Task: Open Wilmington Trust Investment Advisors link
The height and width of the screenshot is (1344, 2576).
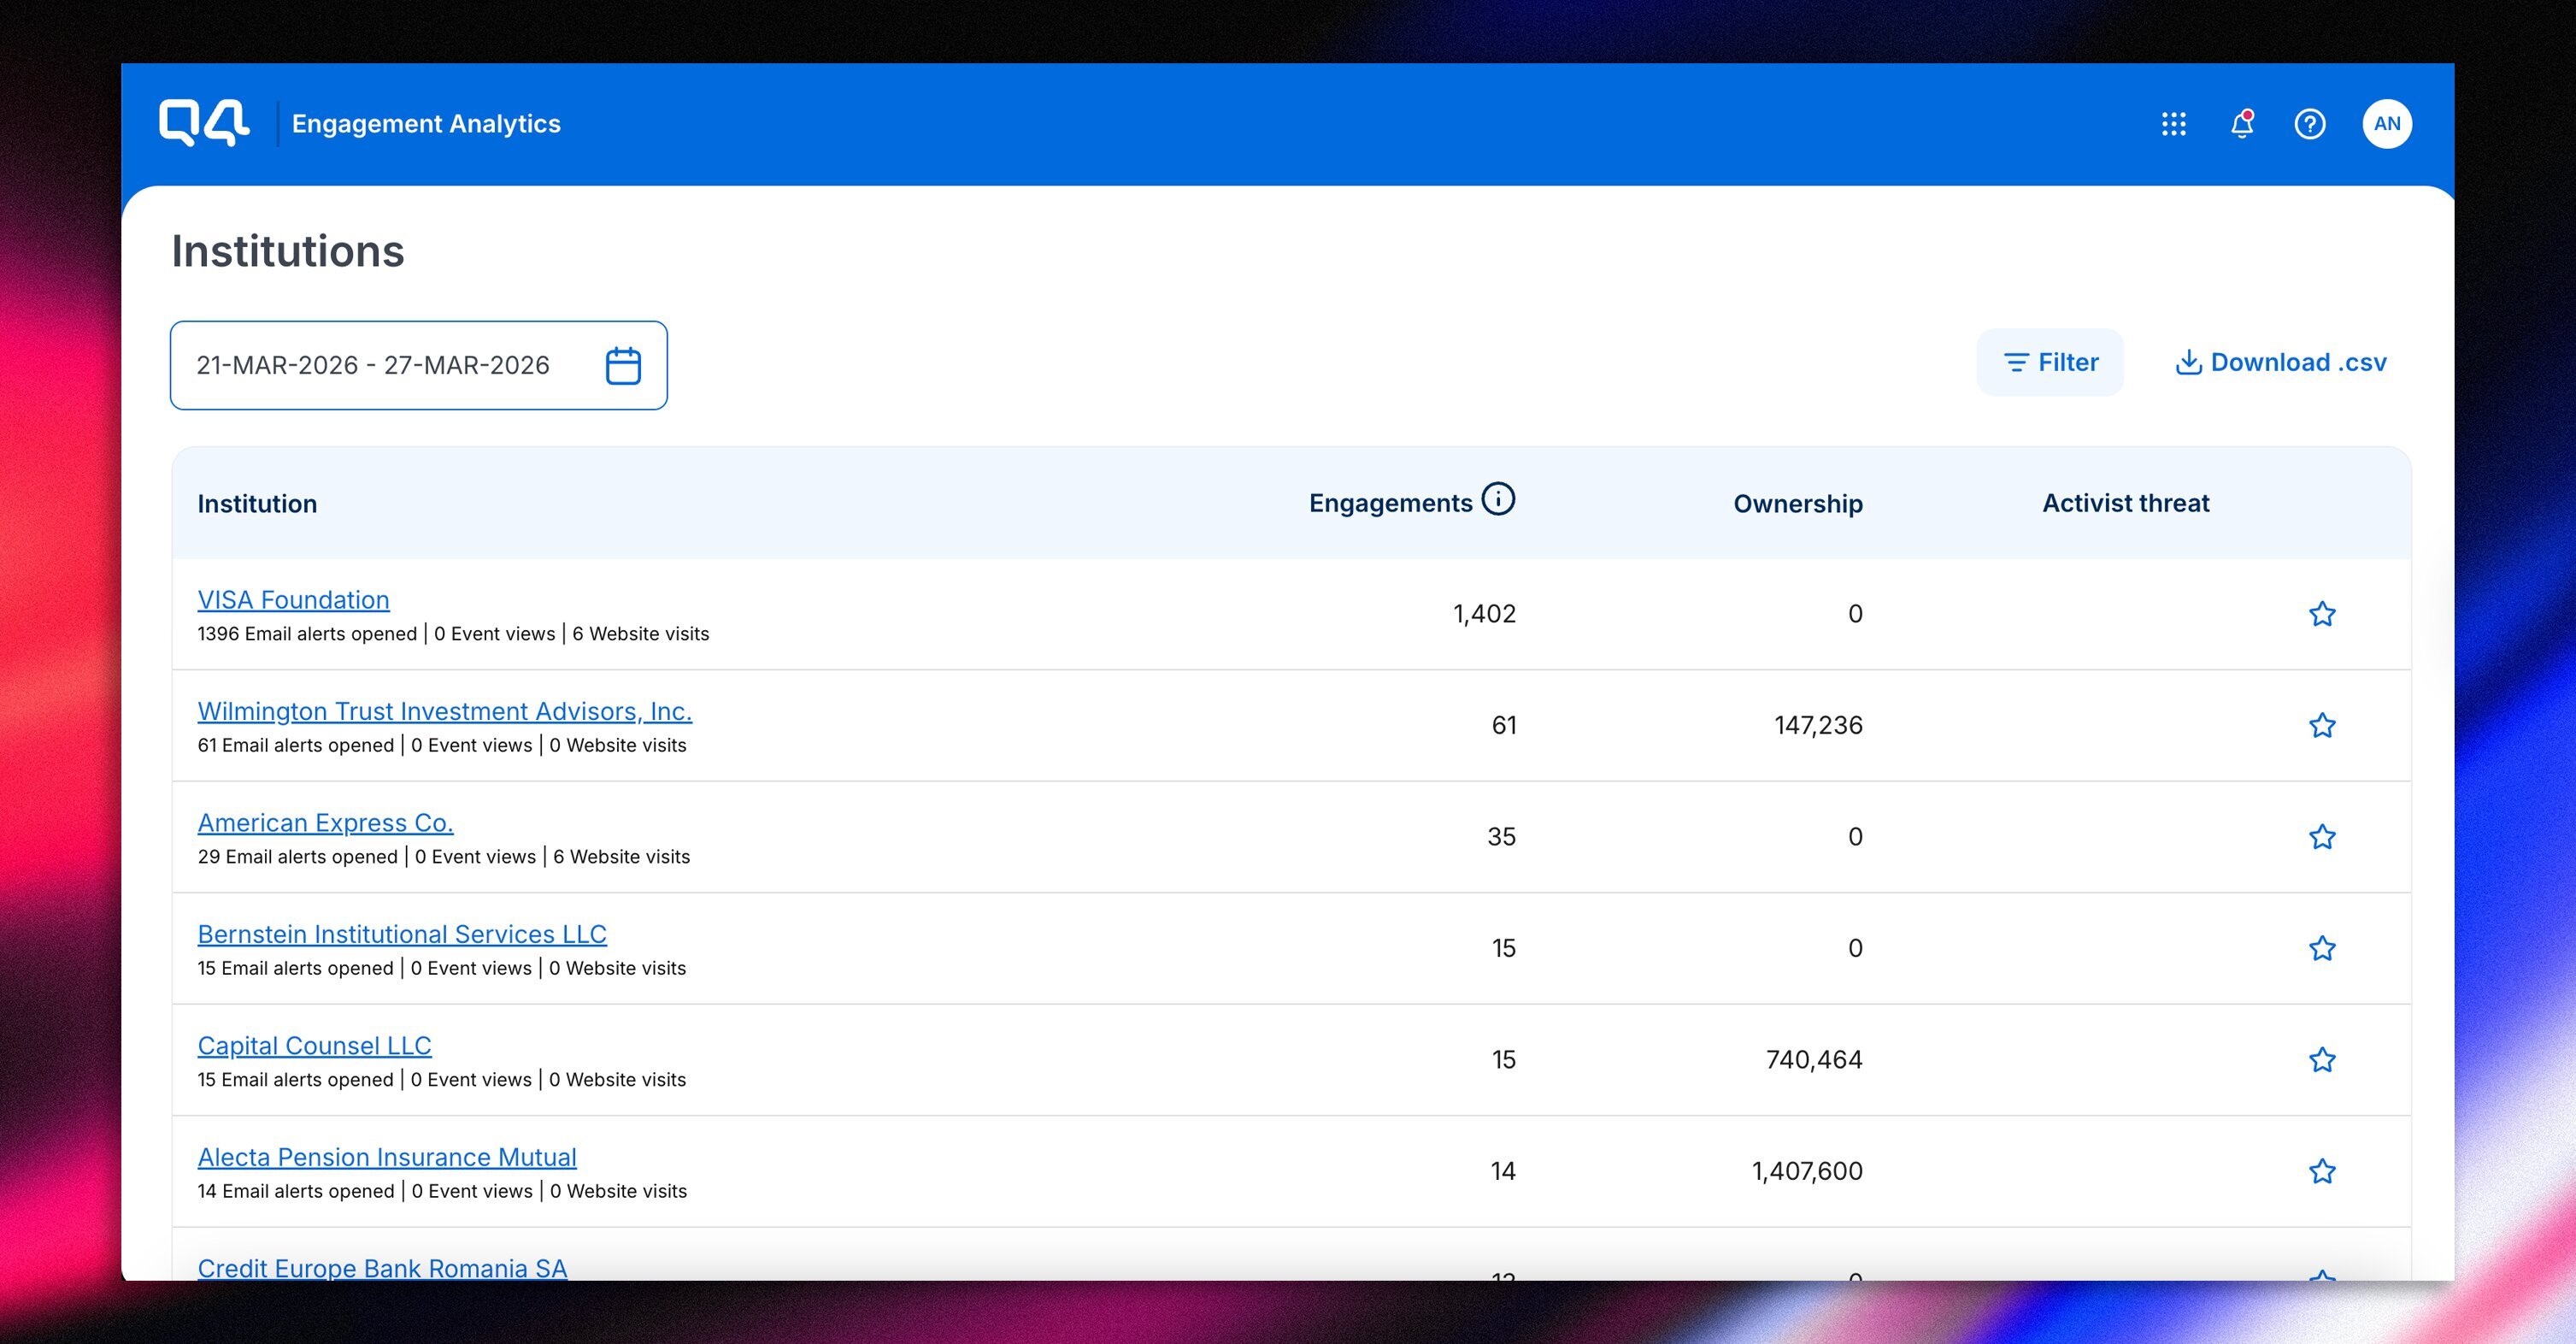Action: click(444, 711)
